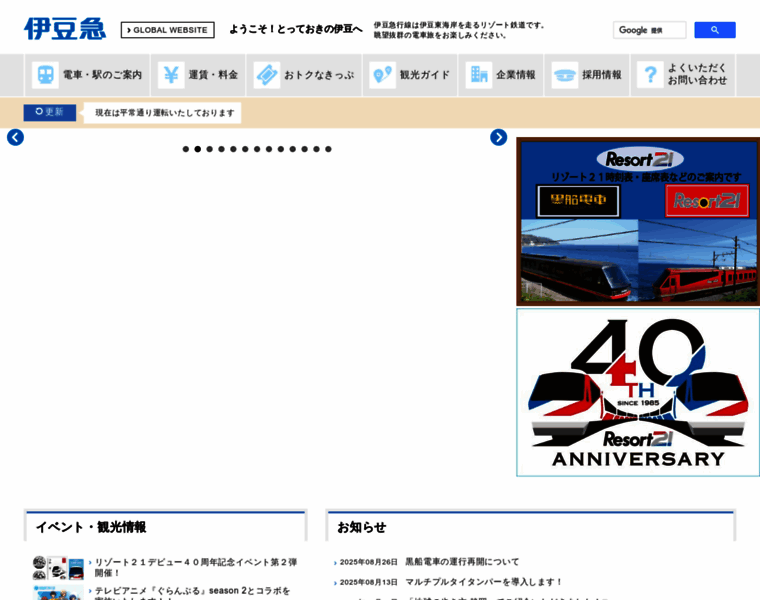Click the map pin icon for 観光ガイド
Viewport: 760px width, 600px height.
click(x=382, y=75)
